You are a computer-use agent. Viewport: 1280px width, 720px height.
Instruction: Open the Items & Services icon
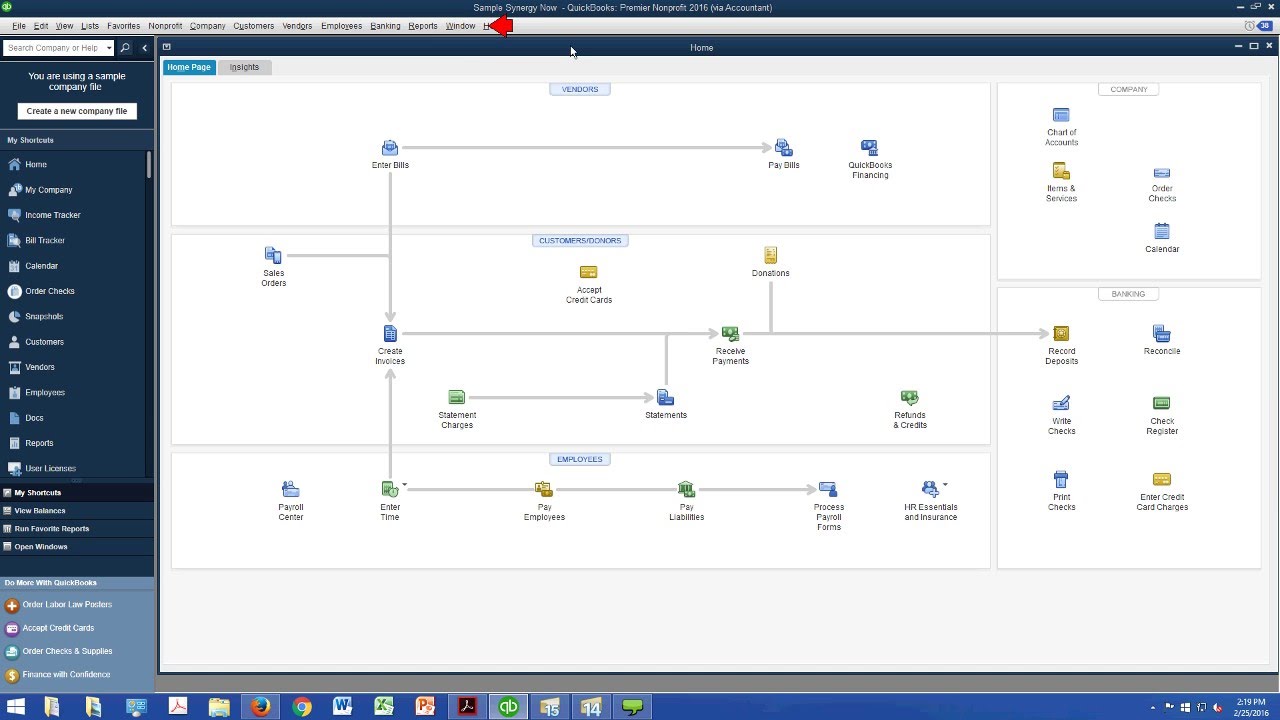(1061, 172)
